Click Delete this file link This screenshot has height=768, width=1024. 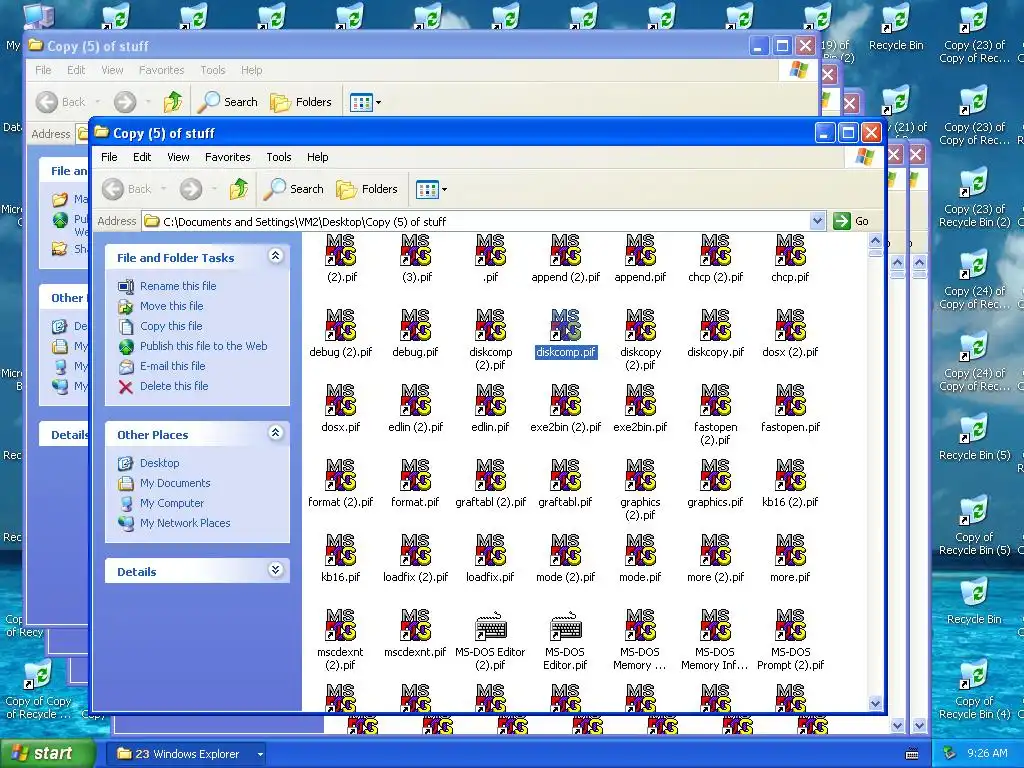pos(174,386)
